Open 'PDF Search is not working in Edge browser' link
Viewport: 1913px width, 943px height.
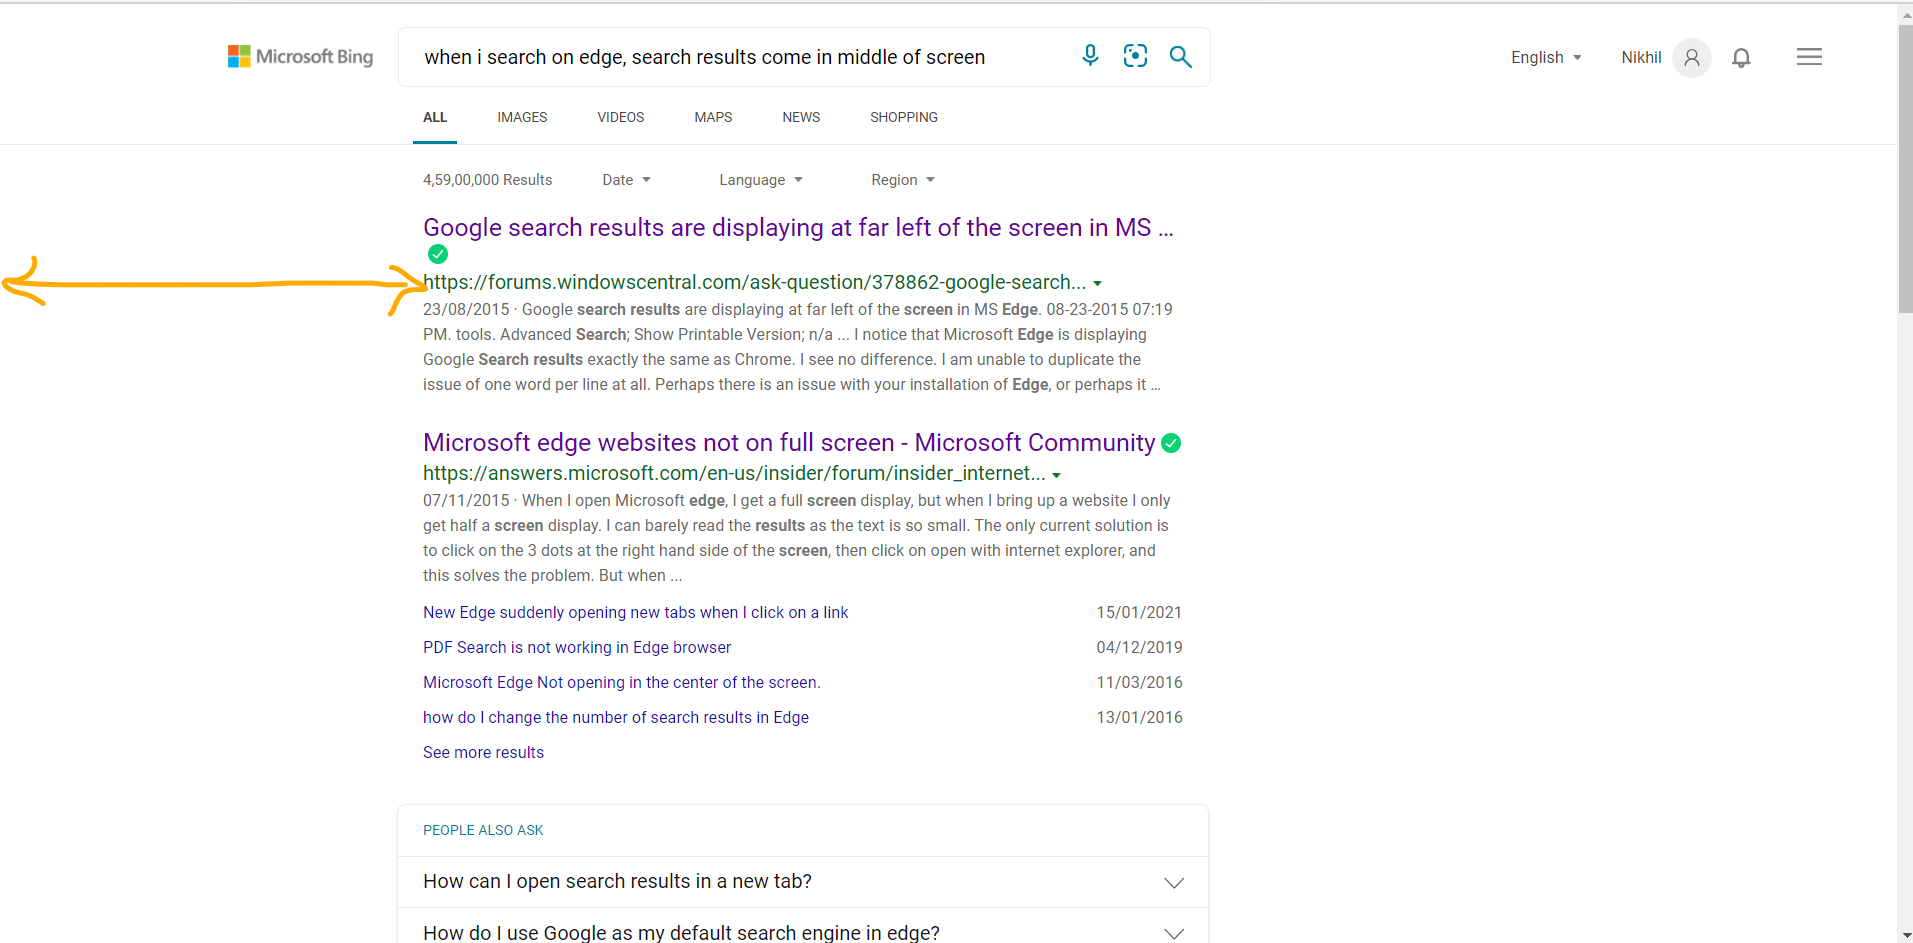(x=577, y=647)
